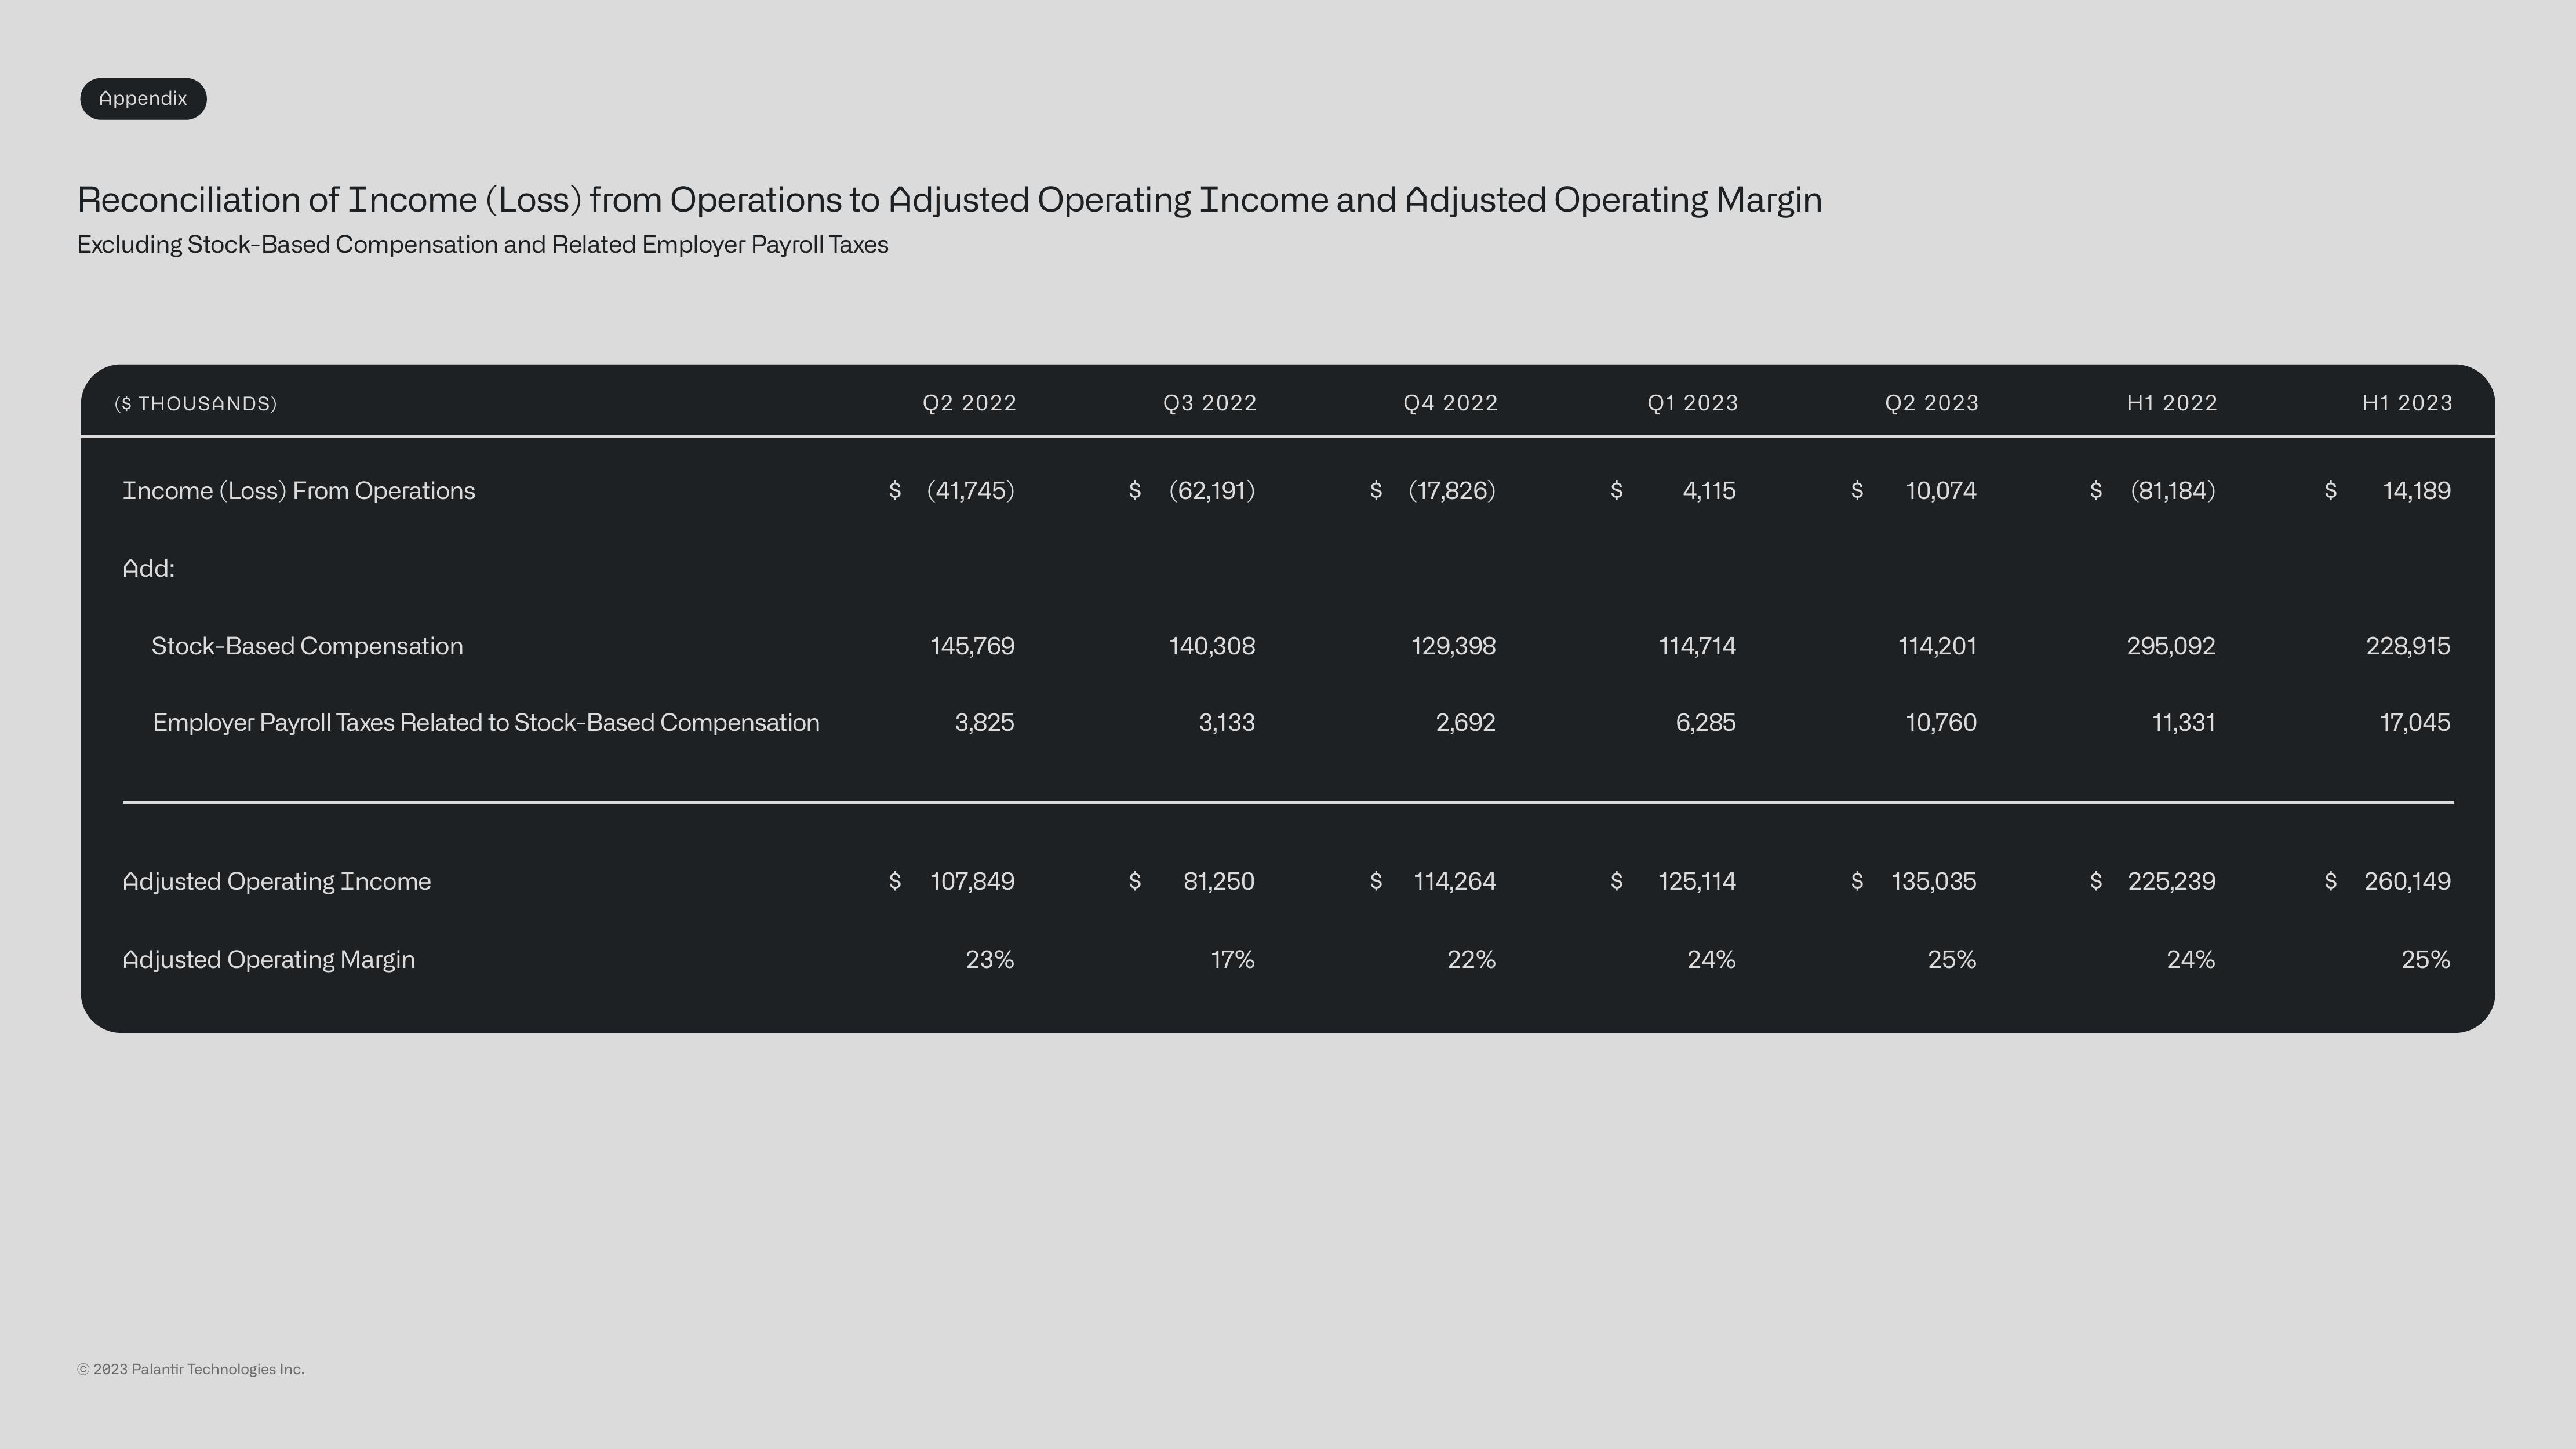Click the 22% margin value
Image resolution: width=2576 pixels, height=1449 pixels.
click(x=1472, y=960)
